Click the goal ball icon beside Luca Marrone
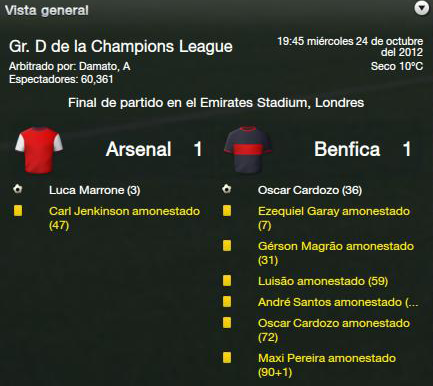Image resolution: width=433 pixels, height=386 pixels. point(18,189)
